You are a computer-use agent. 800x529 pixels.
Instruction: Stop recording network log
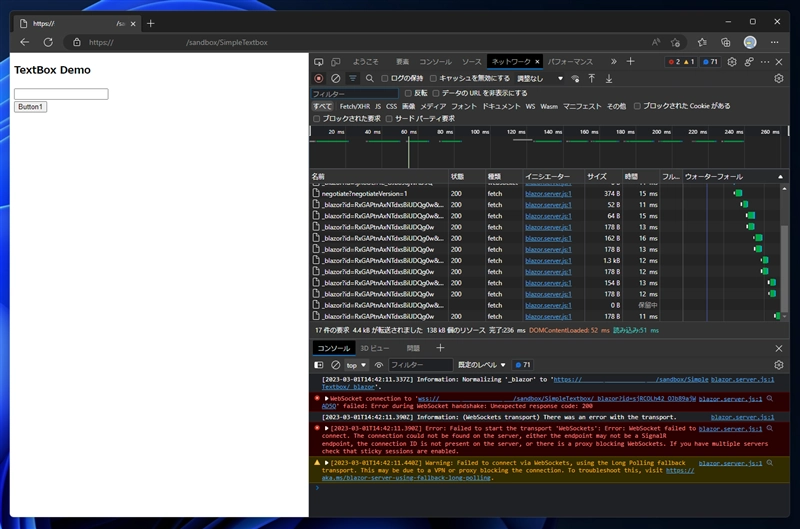tap(319, 79)
